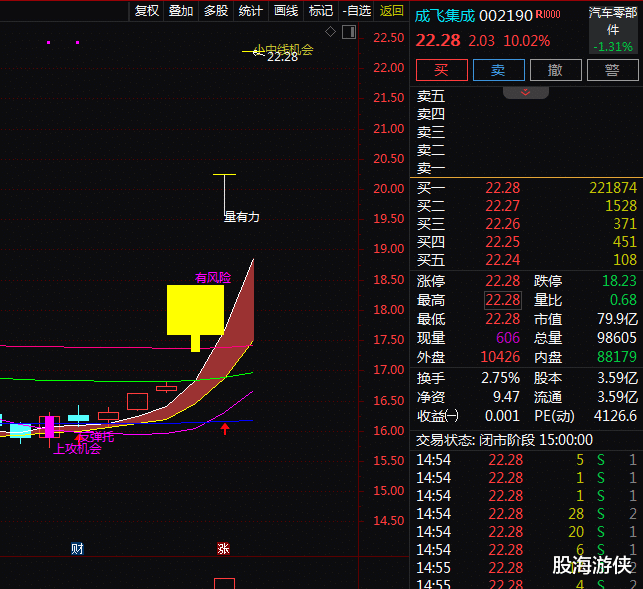Viewport: 643px width, 589px height.
Task: Click the 成飞集成 stock name
Action: tap(445, 16)
